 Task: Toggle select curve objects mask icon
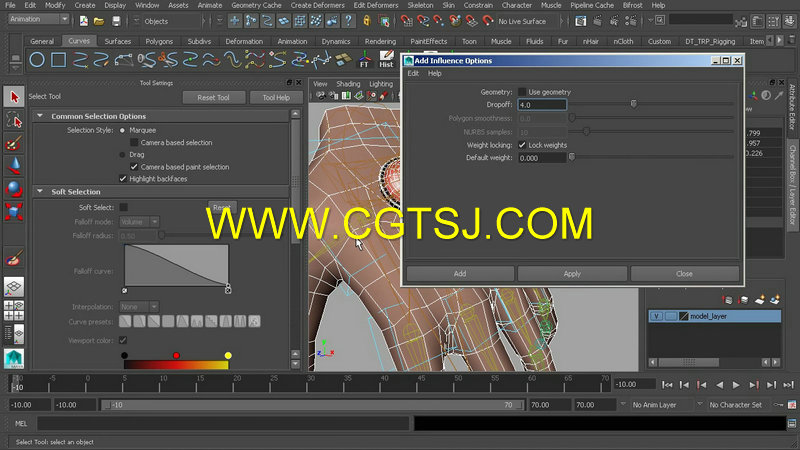point(267,21)
